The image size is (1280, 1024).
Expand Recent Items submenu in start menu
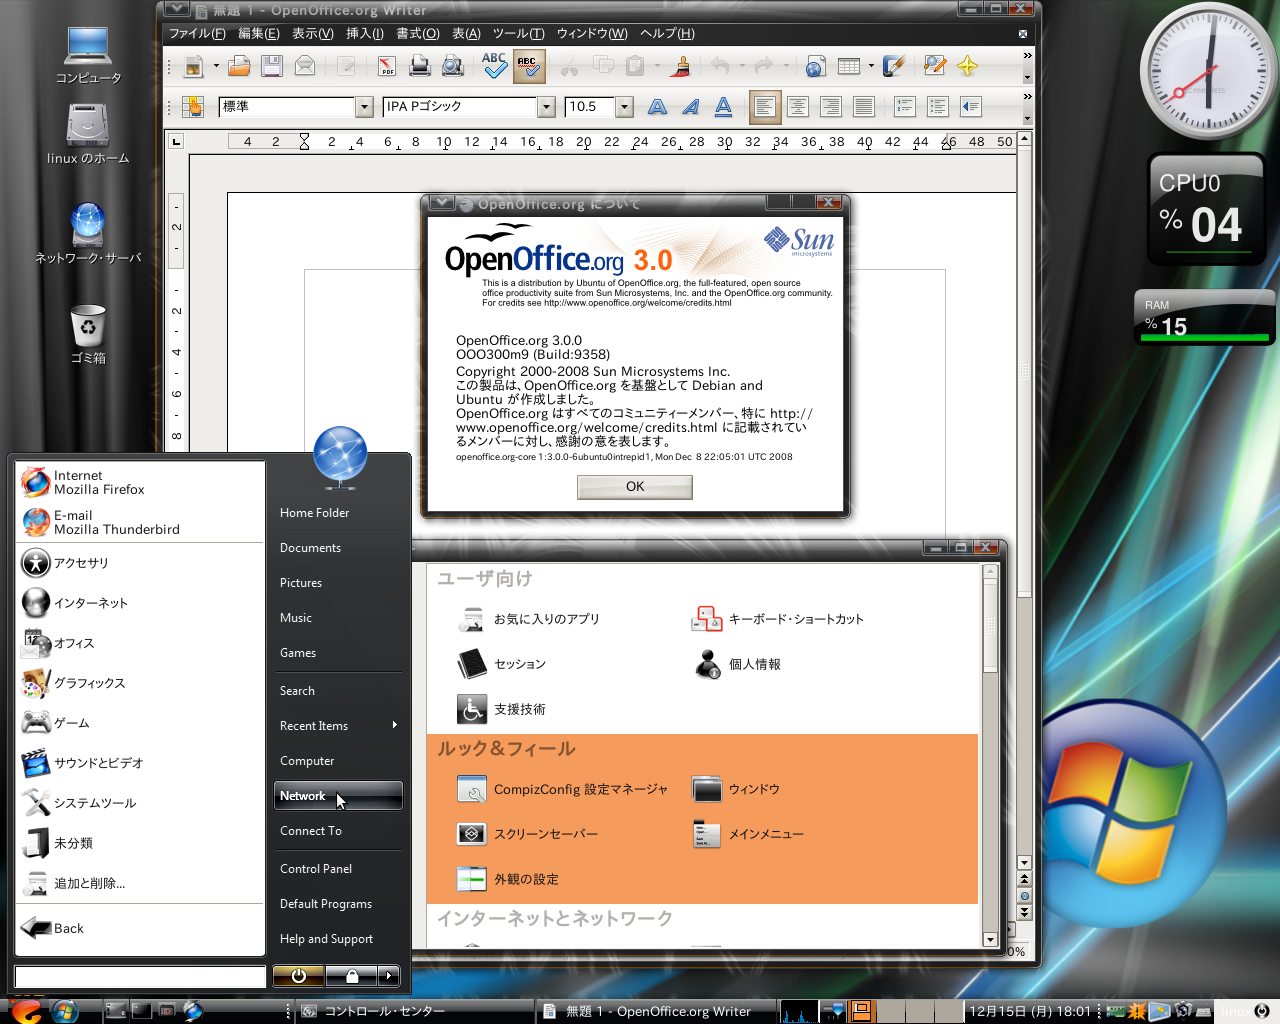[x=340, y=726]
